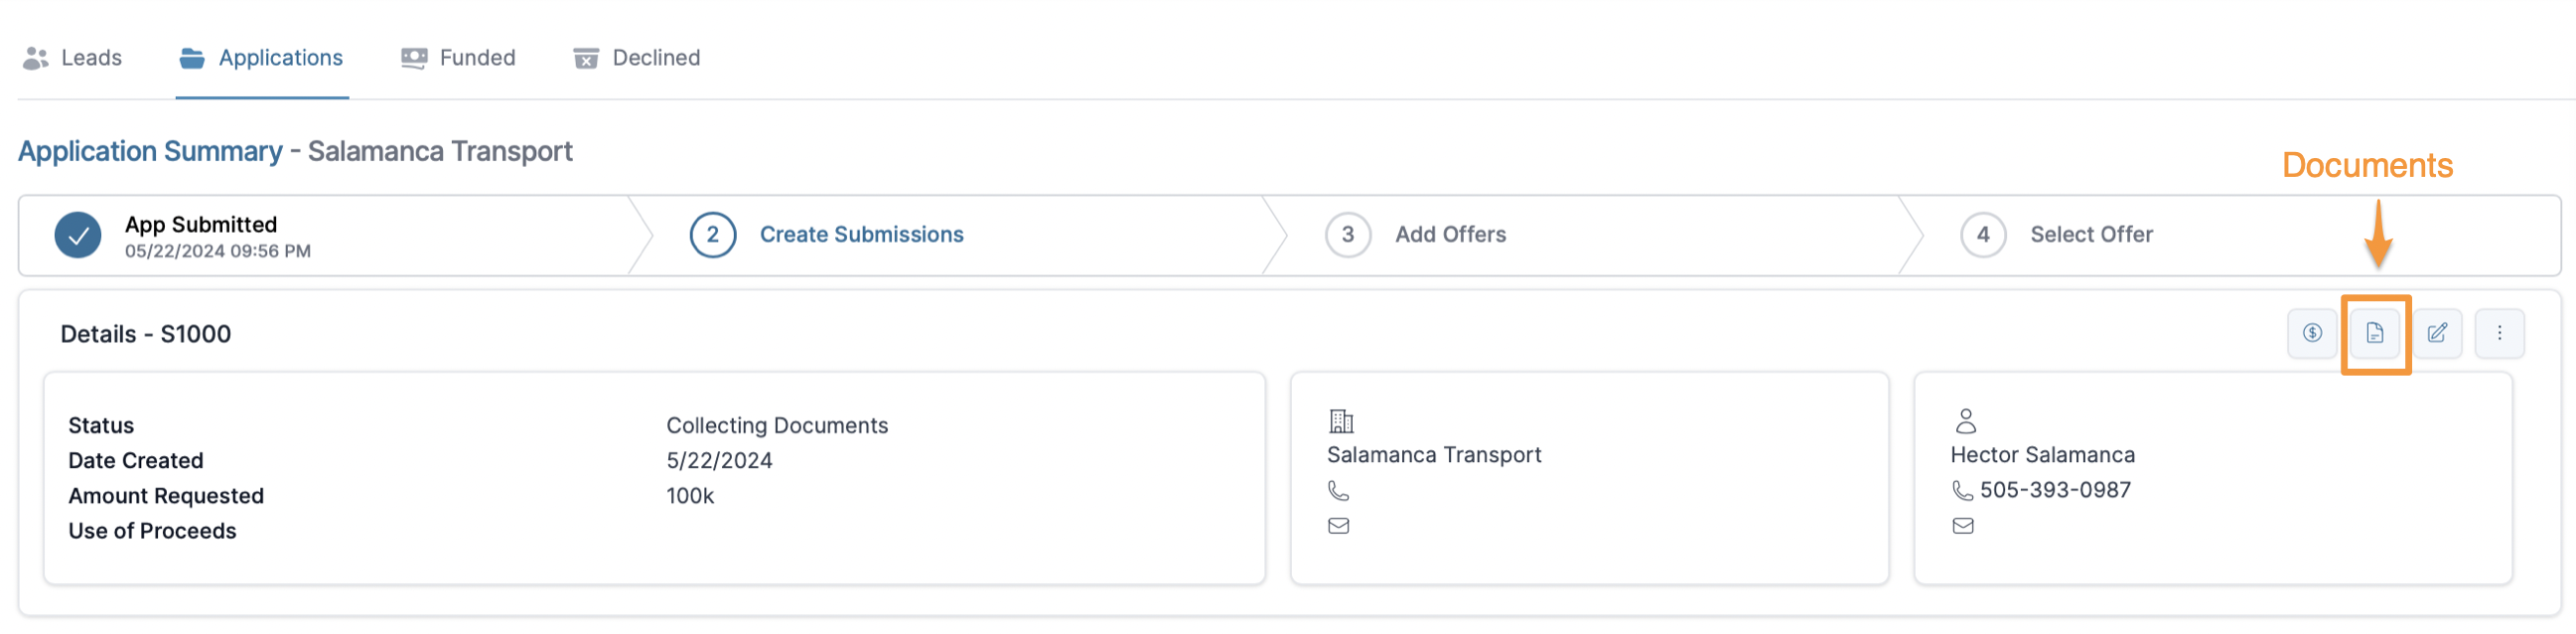The image size is (2576, 634).
Task: Click Hector Salamanca's person icon
Action: 1965,421
